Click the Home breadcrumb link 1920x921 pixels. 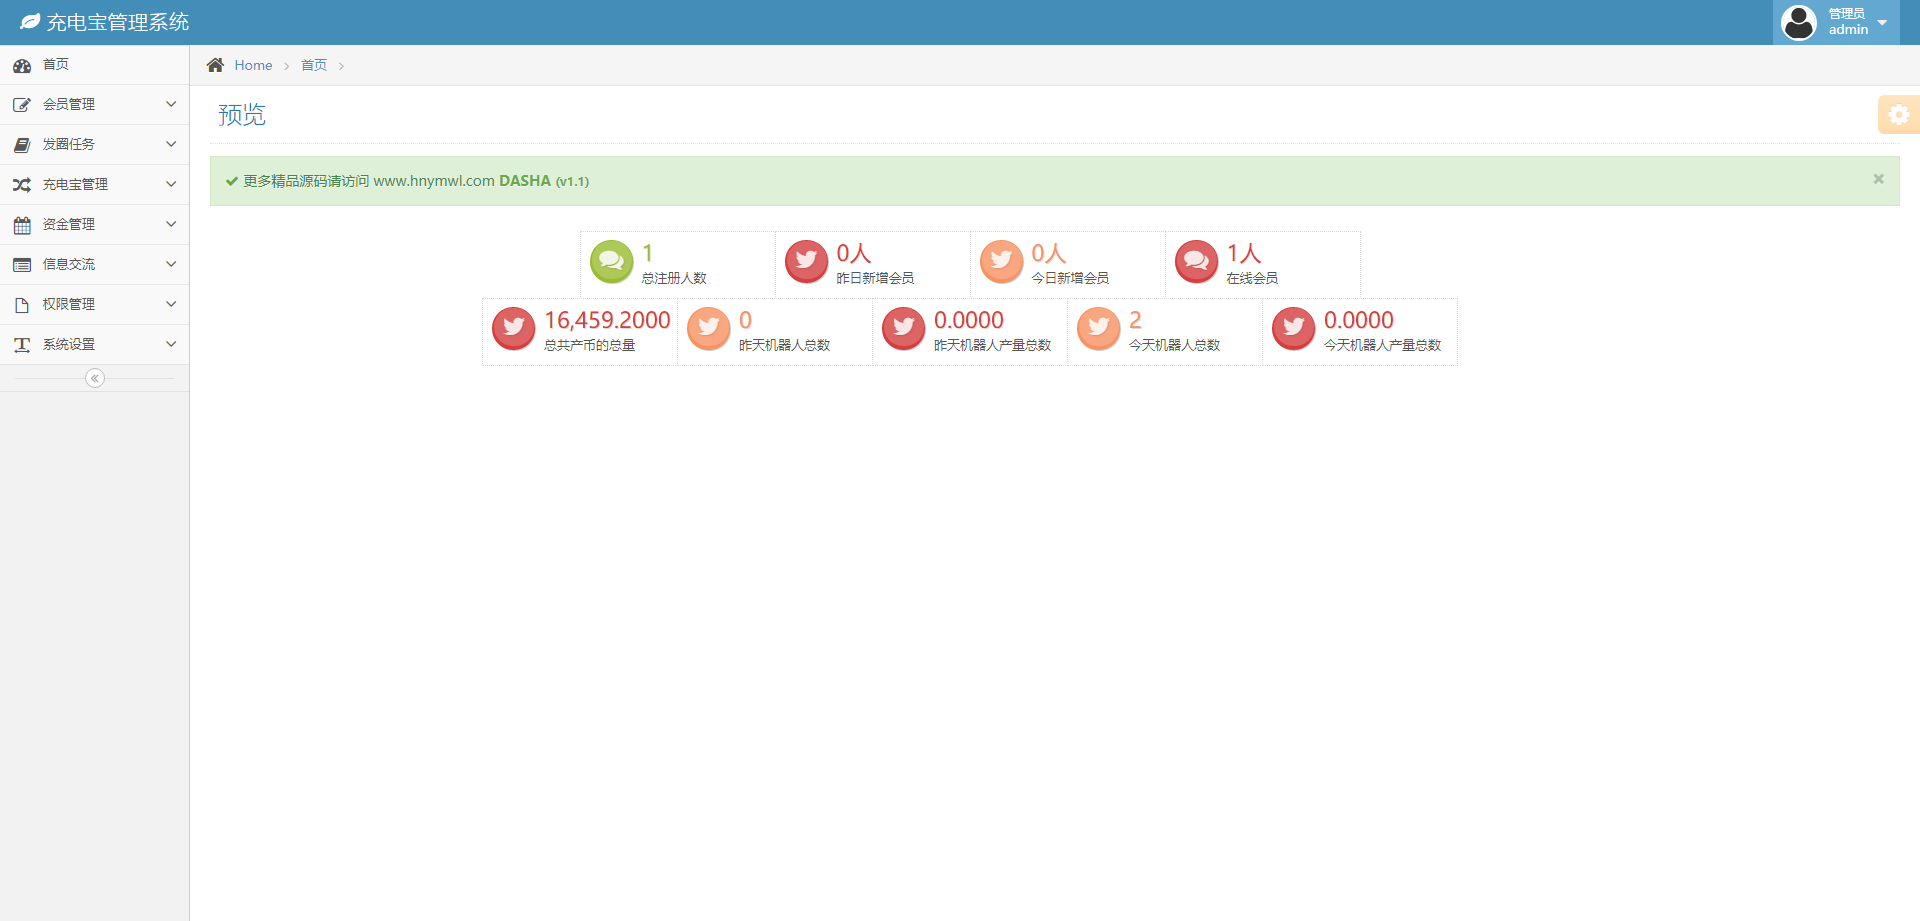pos(253,65)
